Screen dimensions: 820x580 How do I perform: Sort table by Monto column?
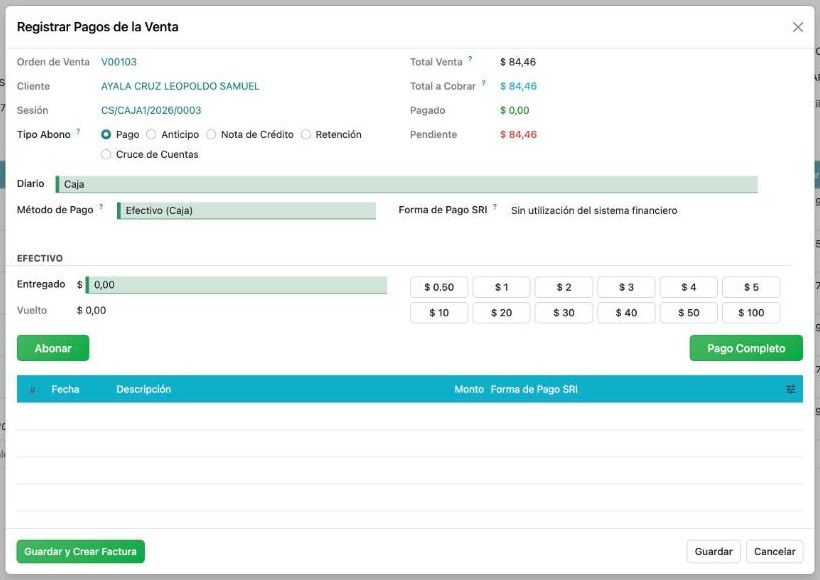pyautogui.click(x=469, y=389)
